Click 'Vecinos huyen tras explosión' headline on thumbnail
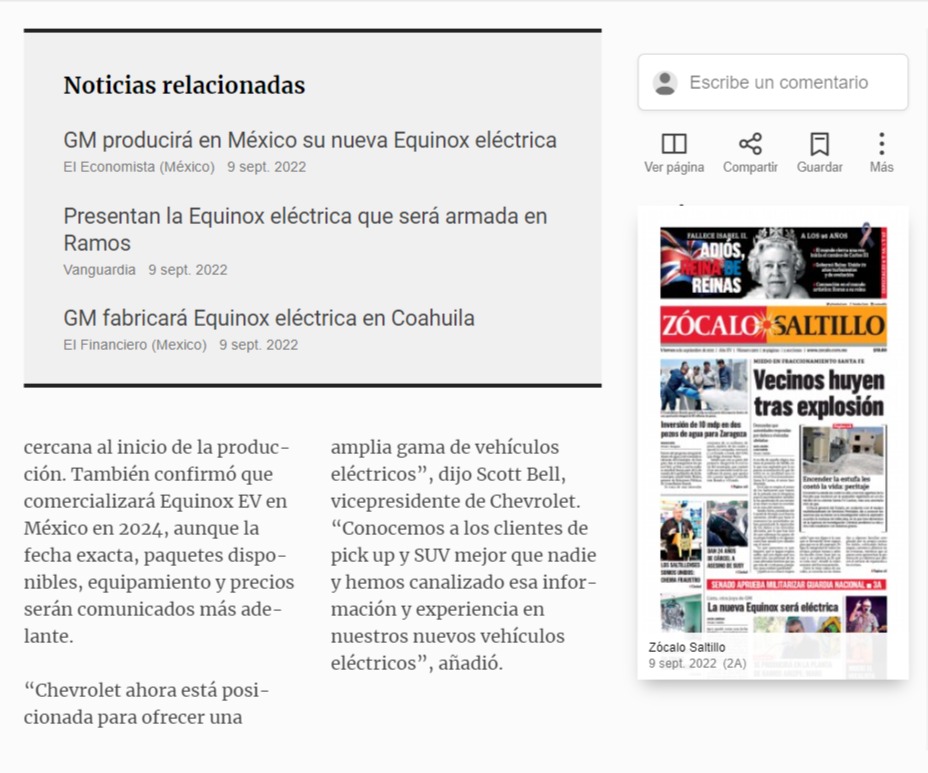The width and height of the screenshot is (928, 773). click(x=819, y=394)
